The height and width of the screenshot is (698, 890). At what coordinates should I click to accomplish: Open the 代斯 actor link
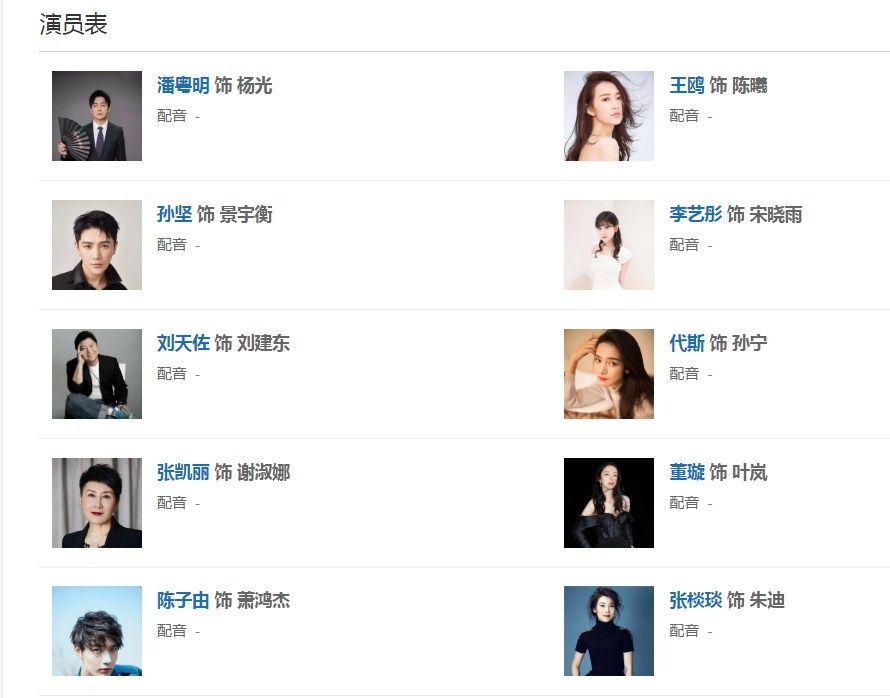[x=687, y=343]
